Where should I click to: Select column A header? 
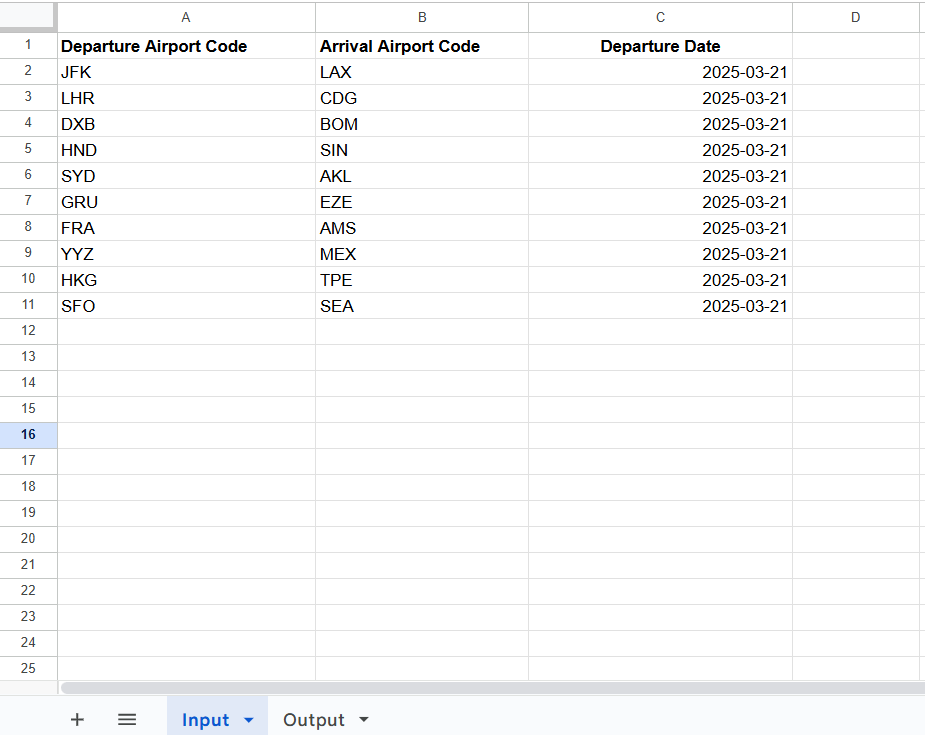pos(186,18)
